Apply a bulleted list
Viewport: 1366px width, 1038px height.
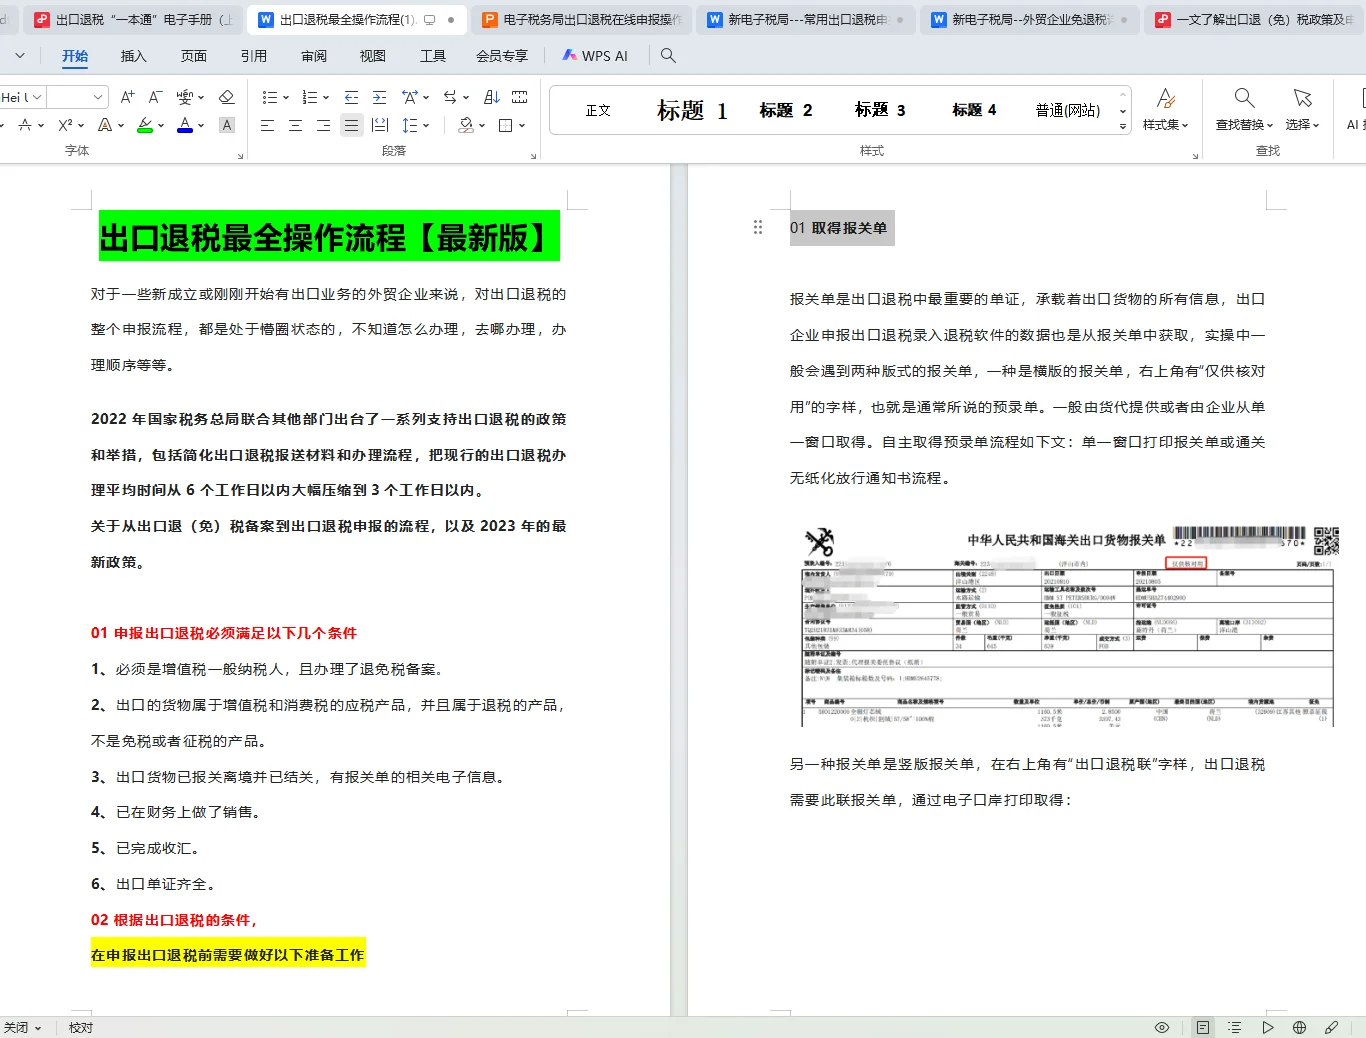click(x=268, y=97)
